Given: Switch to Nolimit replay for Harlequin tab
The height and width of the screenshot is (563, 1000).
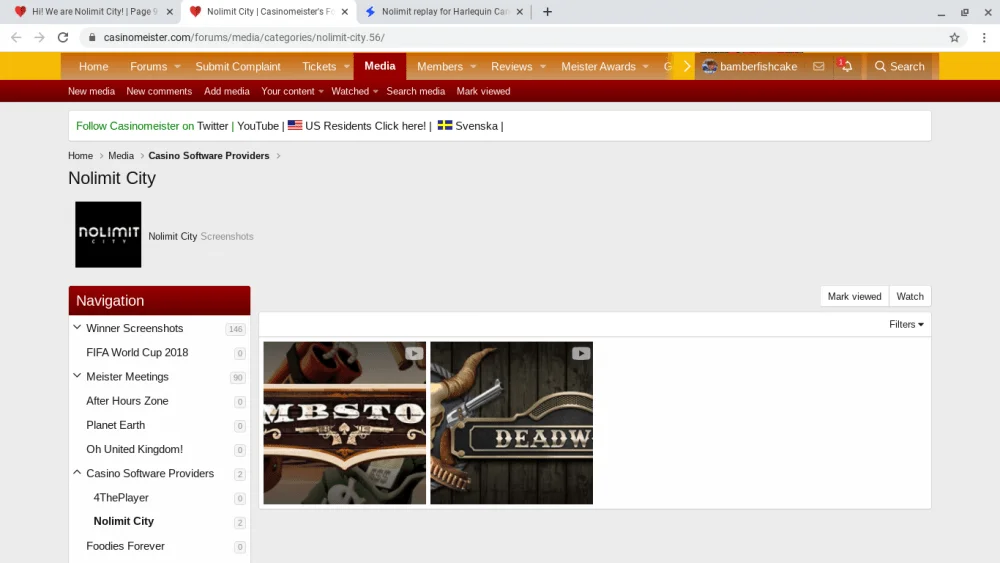Looking at the screenshot, I should [x=445, y=11].
